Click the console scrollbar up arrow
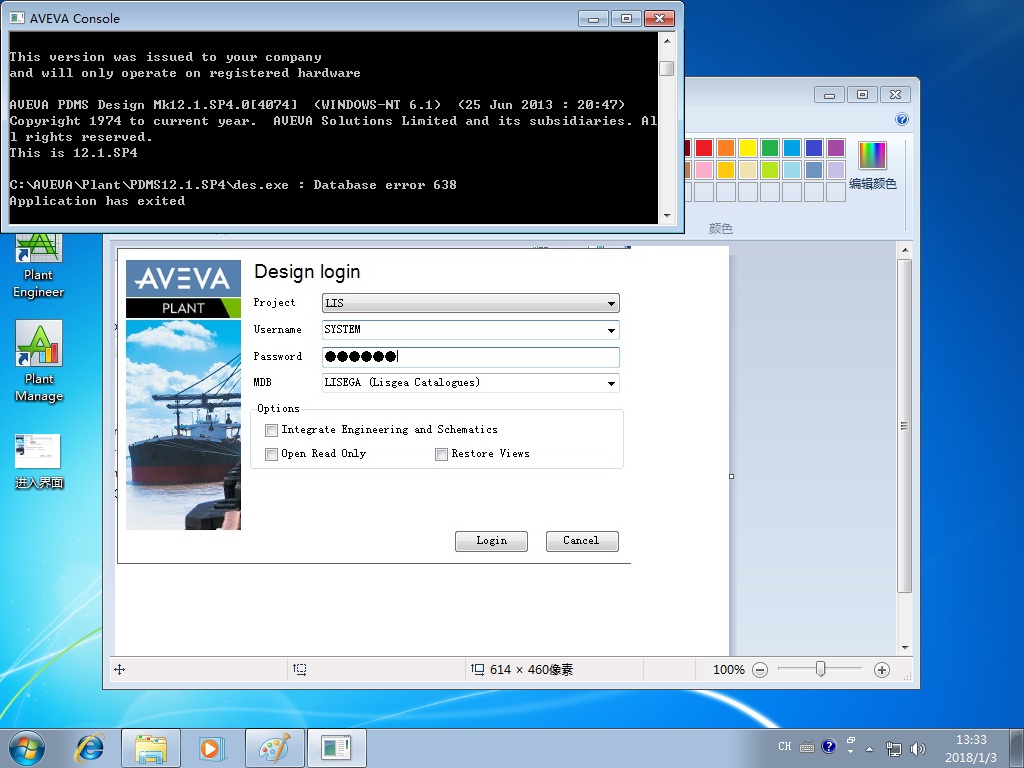 tap(667, 41)
